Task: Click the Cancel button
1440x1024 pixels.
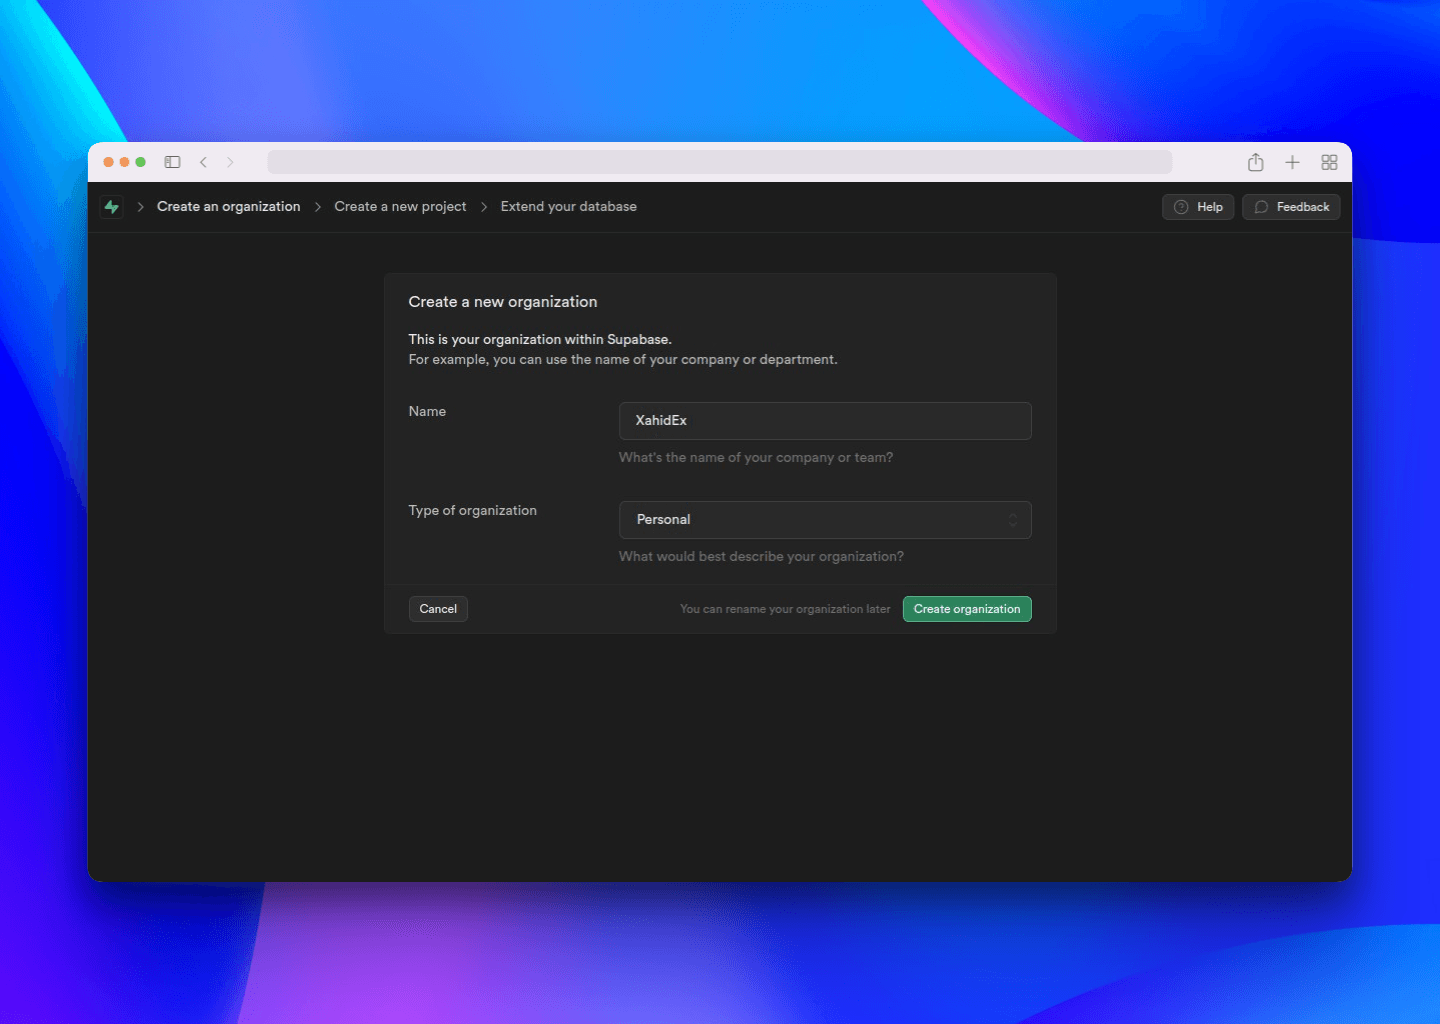Action: [x=438, y=609]
